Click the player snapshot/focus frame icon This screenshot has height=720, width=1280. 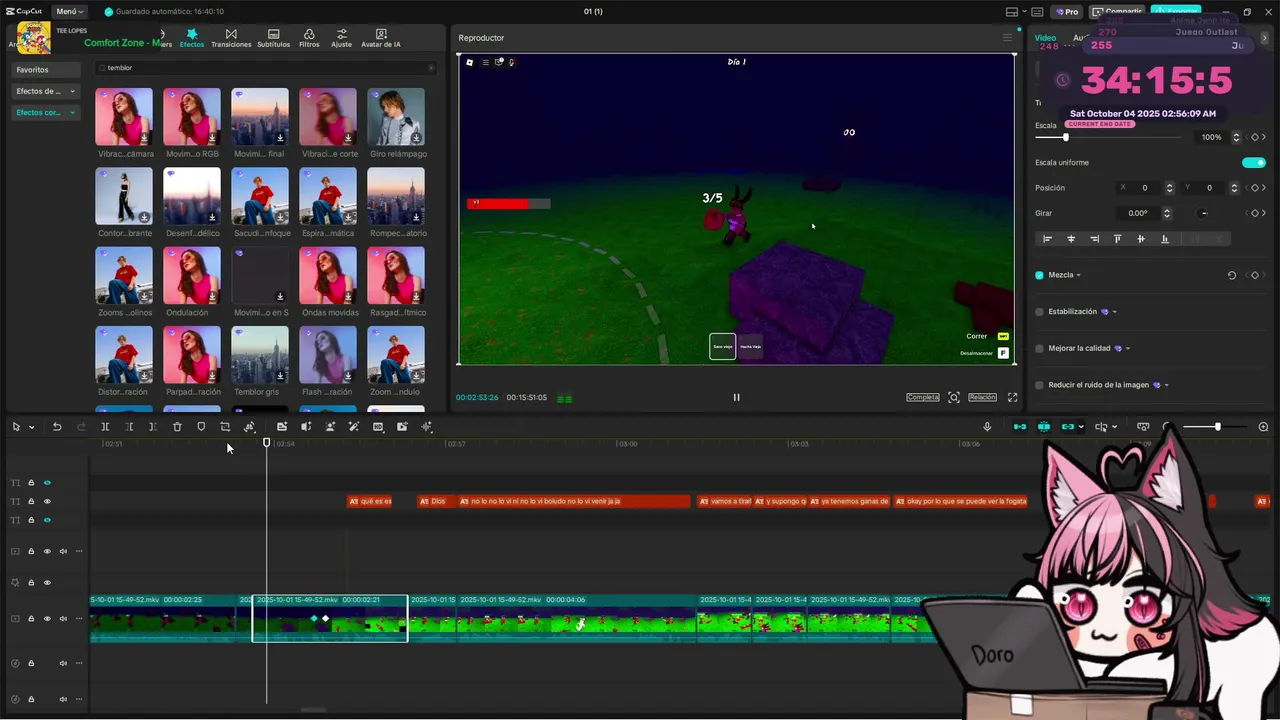954,397
